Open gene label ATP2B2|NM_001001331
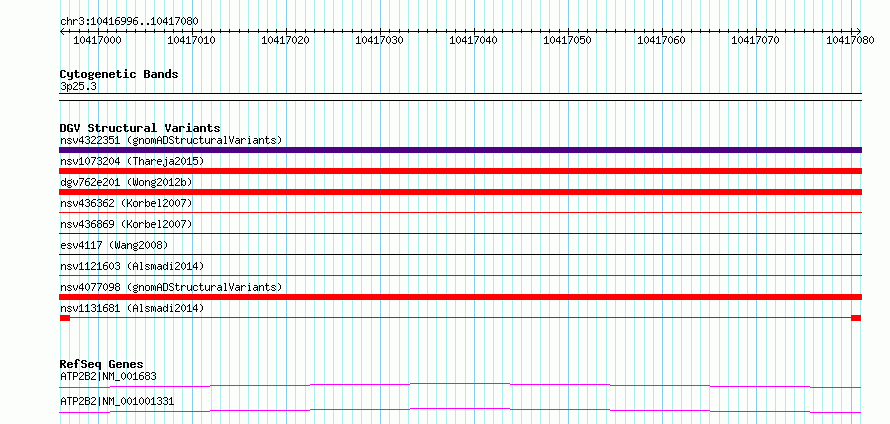 pyautogui.click(x=117, y=402)
